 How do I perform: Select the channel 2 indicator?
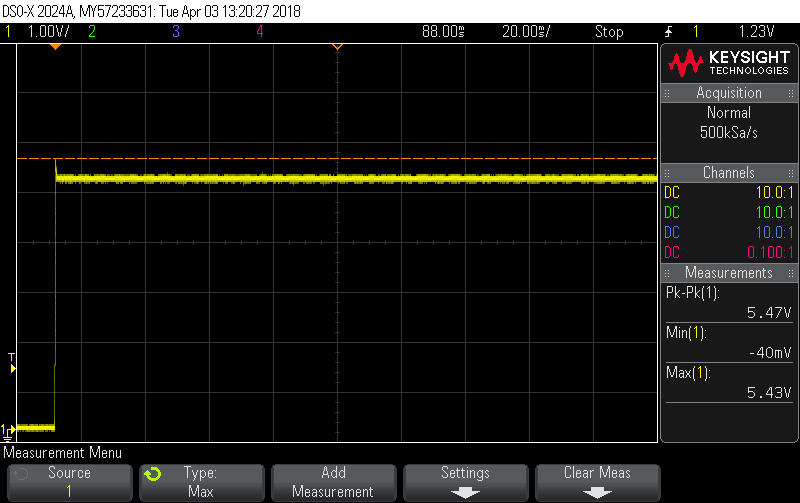tap(92, 32)
